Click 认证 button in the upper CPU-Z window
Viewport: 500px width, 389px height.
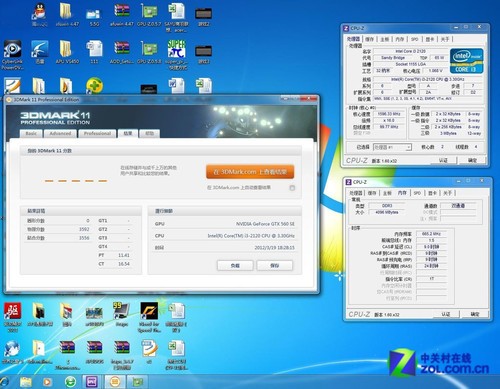(x=443, y=160)
